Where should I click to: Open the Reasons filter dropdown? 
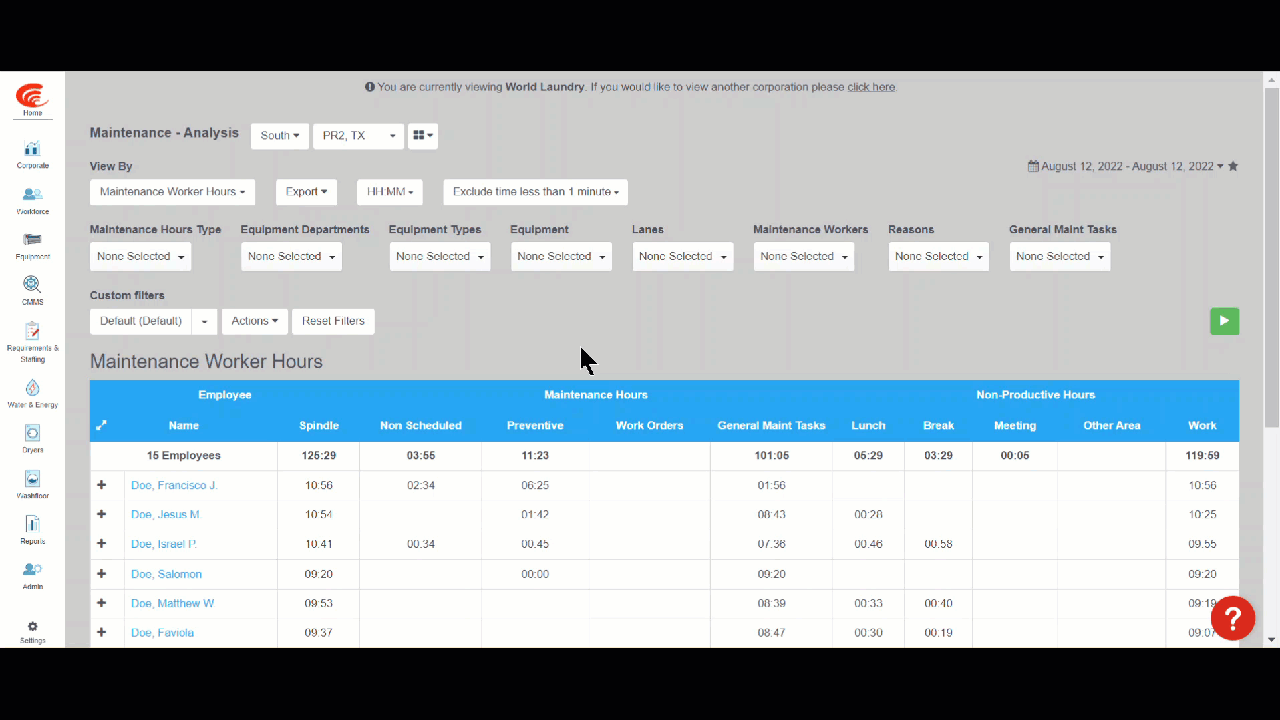coord(939,257)
